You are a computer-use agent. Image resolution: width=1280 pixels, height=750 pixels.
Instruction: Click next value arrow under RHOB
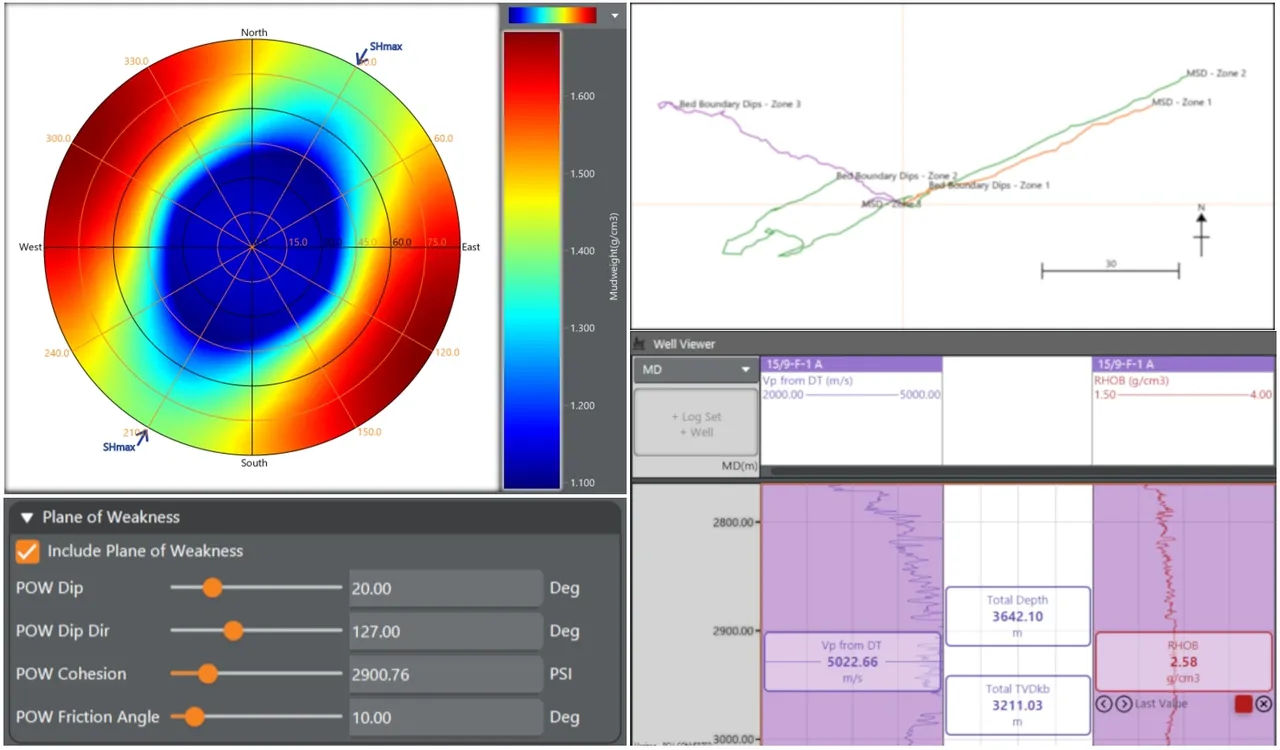click(1123, 704)
